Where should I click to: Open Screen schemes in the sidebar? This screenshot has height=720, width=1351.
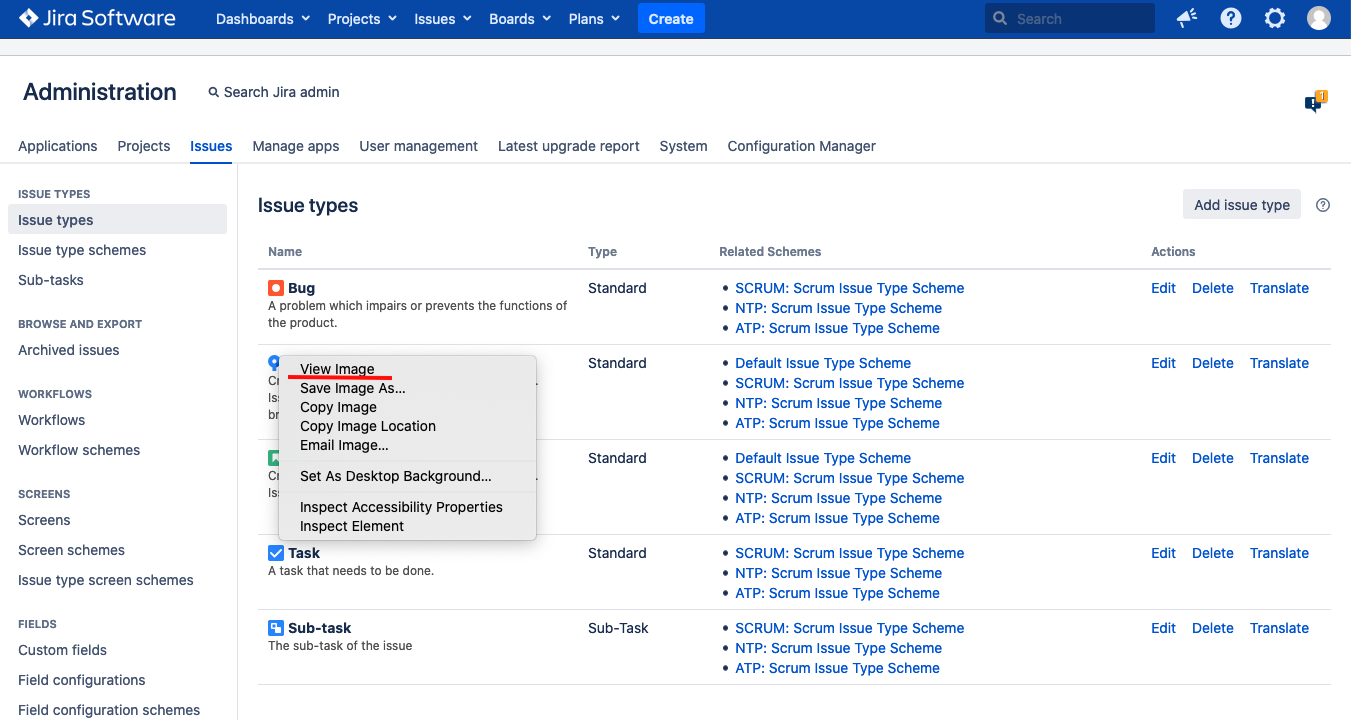point(72,550)
